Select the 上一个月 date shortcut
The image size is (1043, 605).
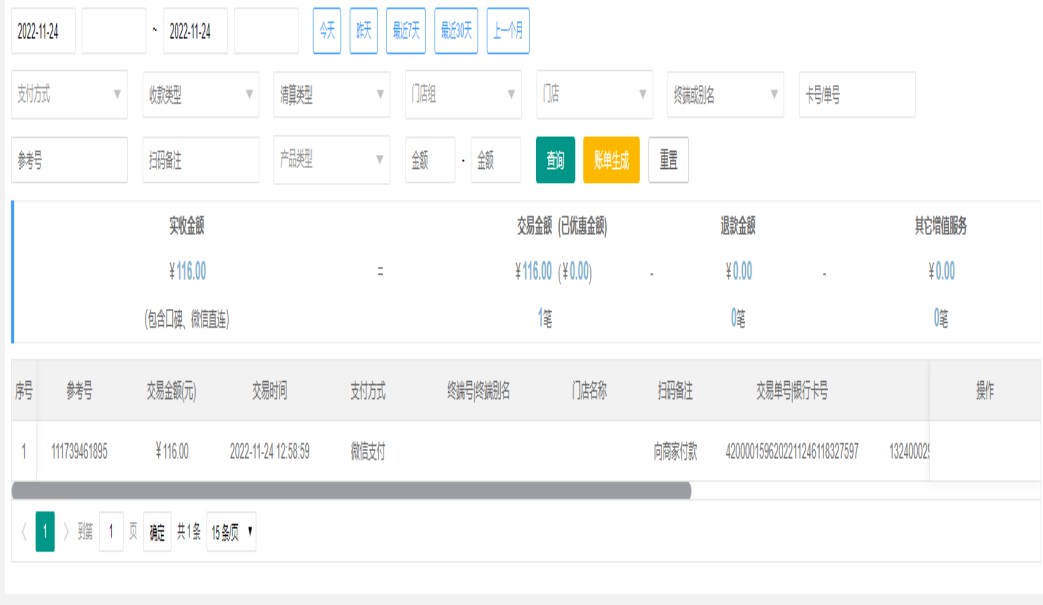(508, 31)
